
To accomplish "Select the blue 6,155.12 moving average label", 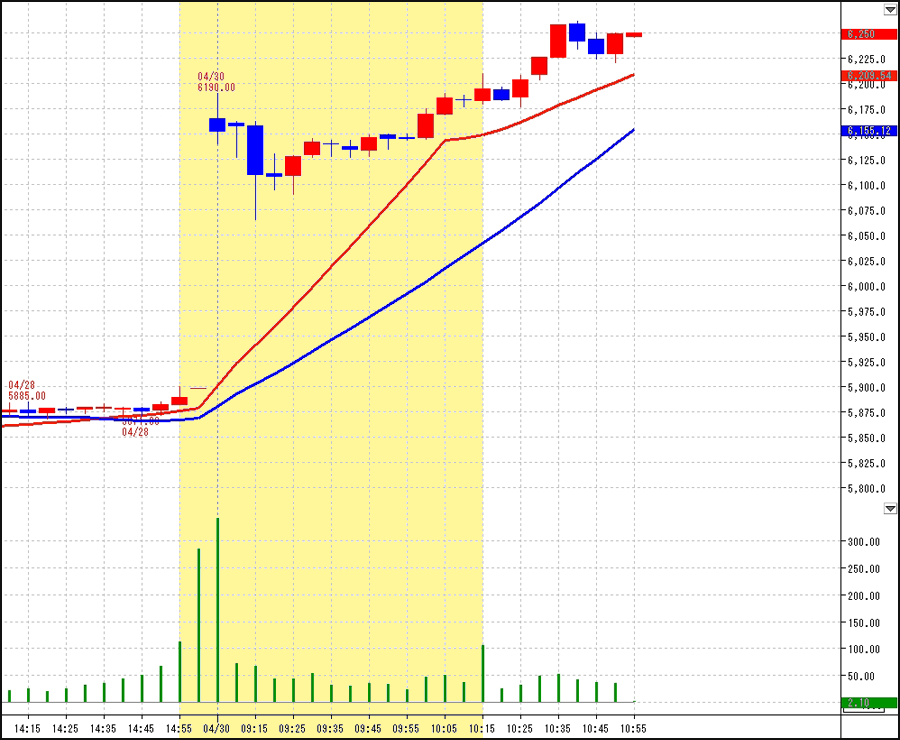I will 869,131.
